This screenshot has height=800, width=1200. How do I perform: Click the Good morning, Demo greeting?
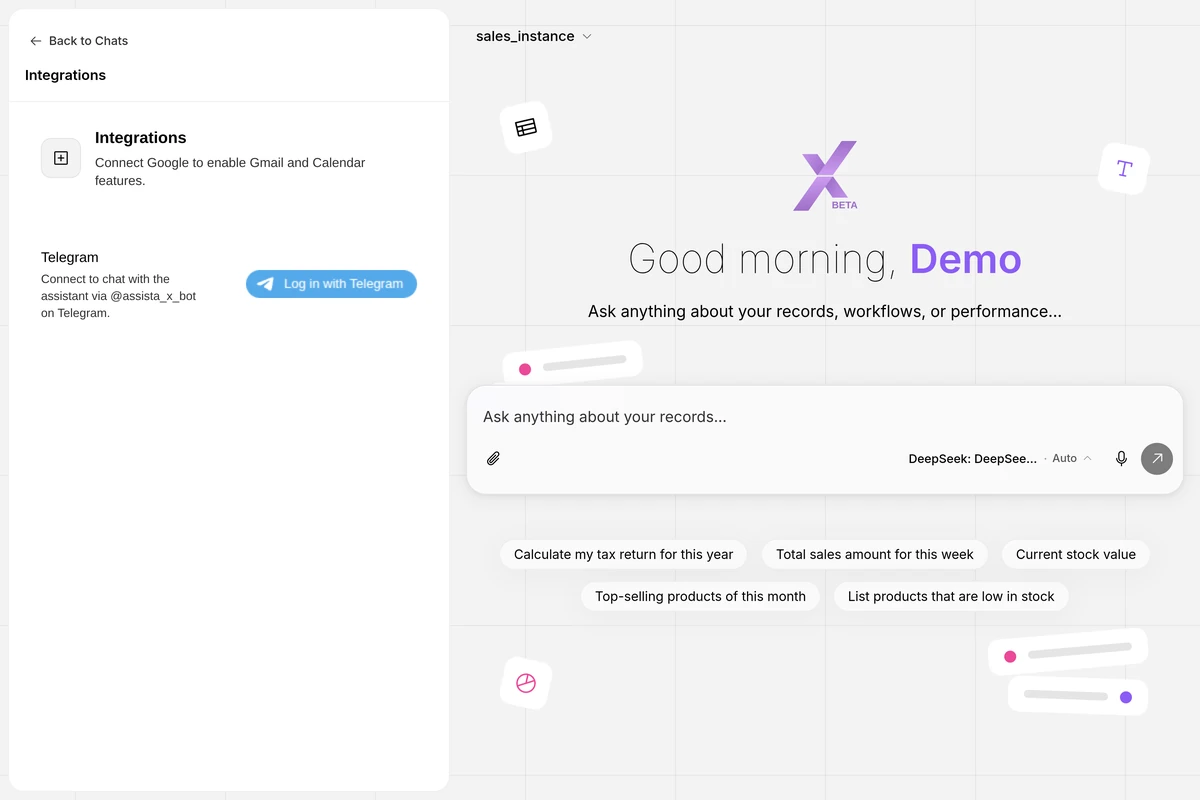tap(825, 260)
